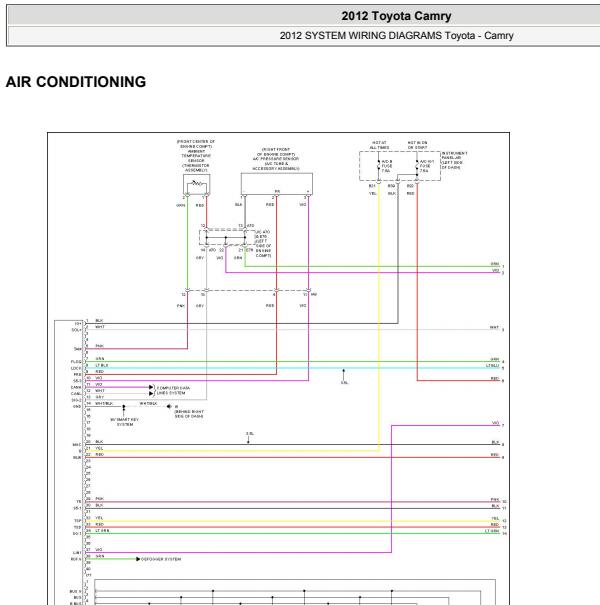Click the Ambient Temperature Sensor label
The image size is (600, 605).
pos(196,156)
